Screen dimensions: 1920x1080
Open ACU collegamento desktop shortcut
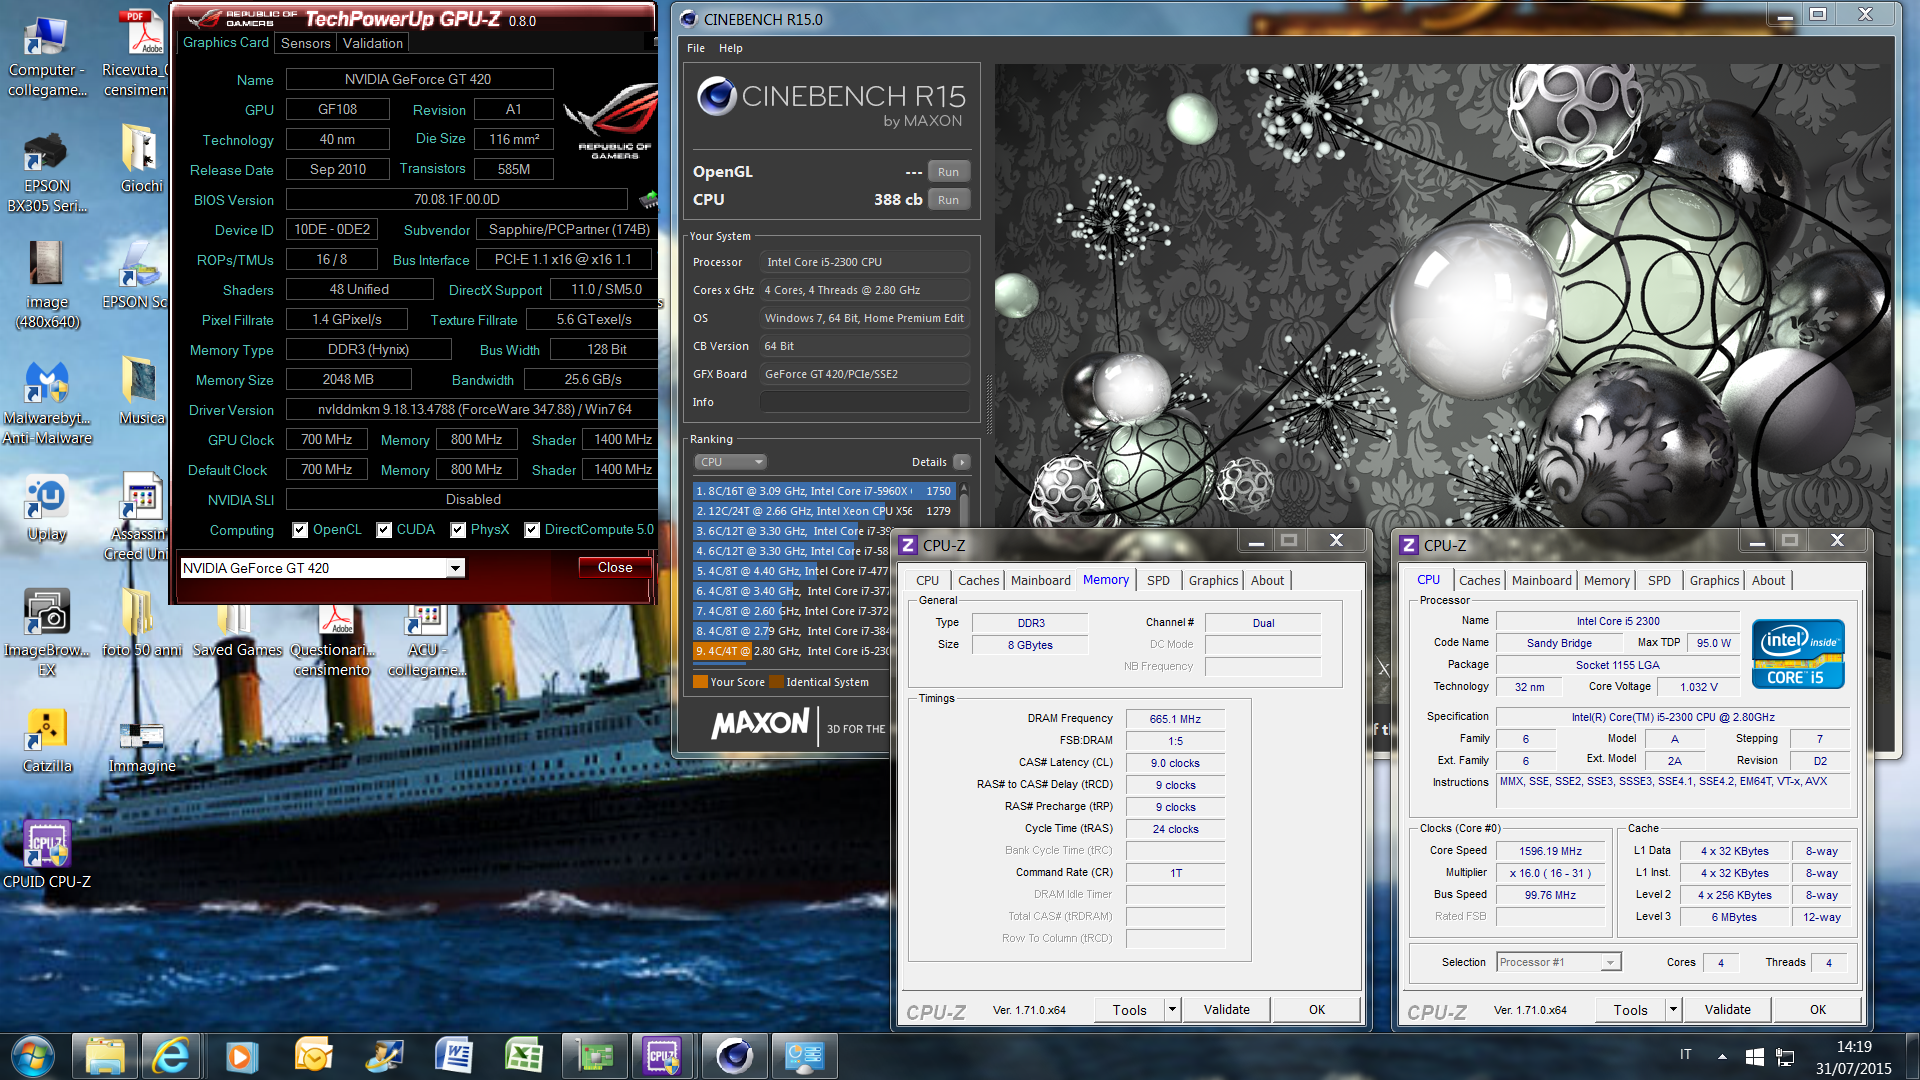[426, 641]
